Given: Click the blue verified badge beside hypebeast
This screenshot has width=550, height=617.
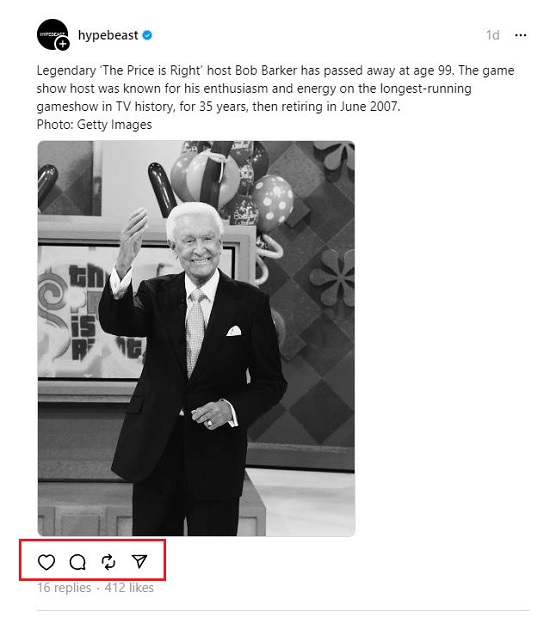Looking at the screenshot, I should (x=147, y=35).
